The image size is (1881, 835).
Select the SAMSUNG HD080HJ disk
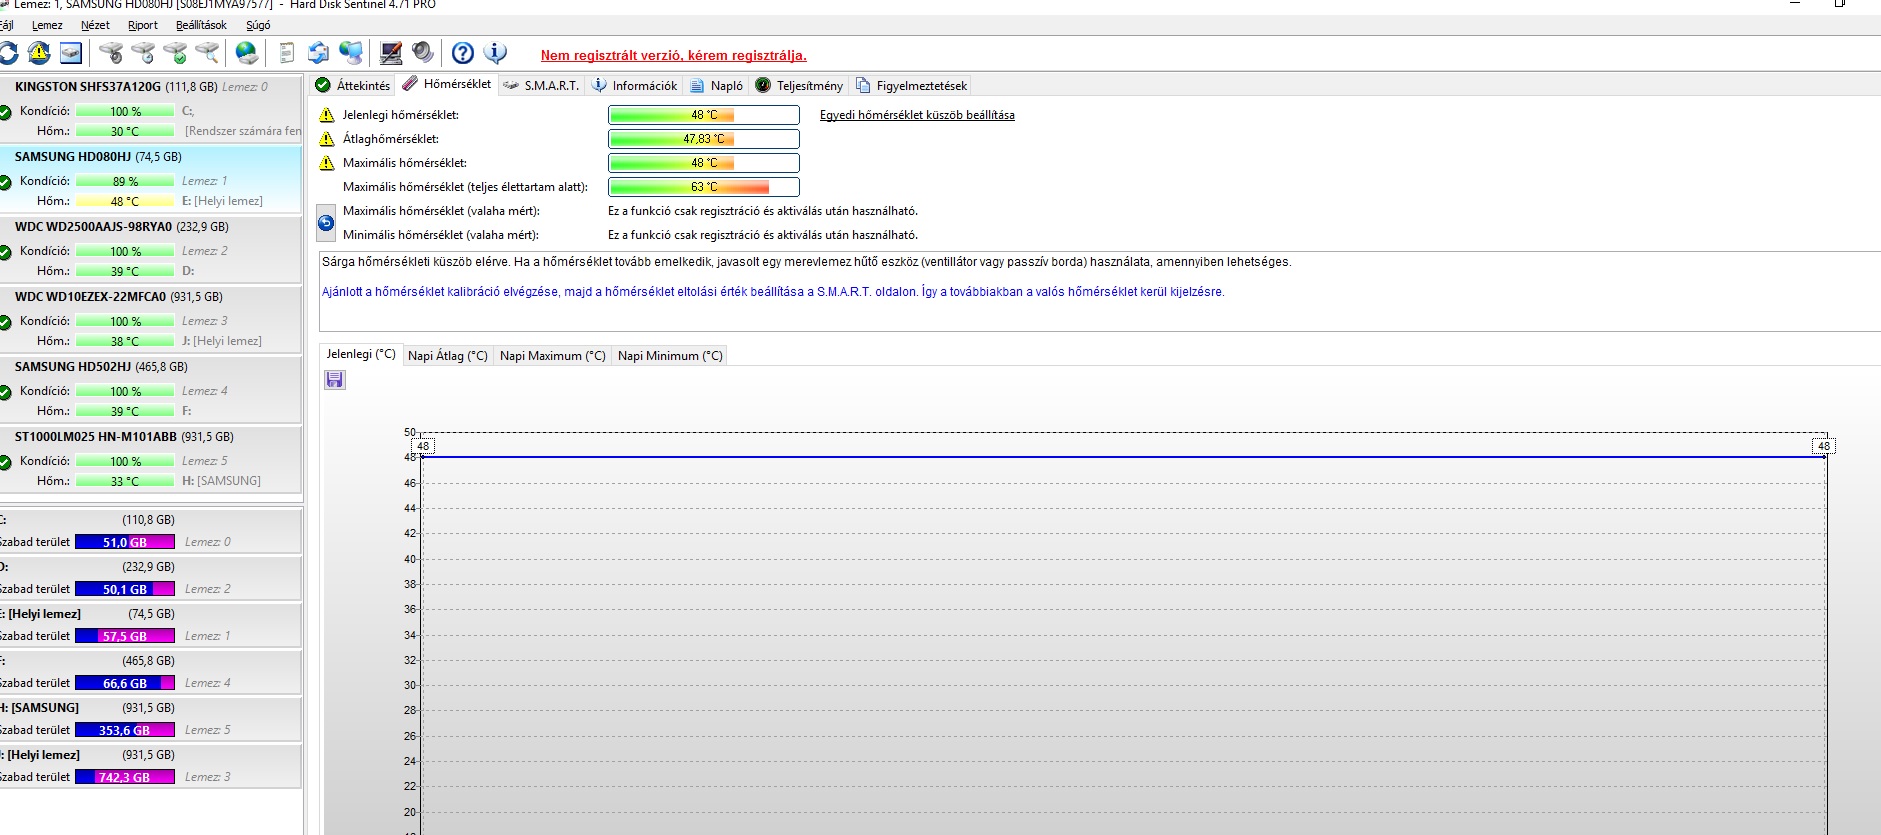(x=150, y=179)
